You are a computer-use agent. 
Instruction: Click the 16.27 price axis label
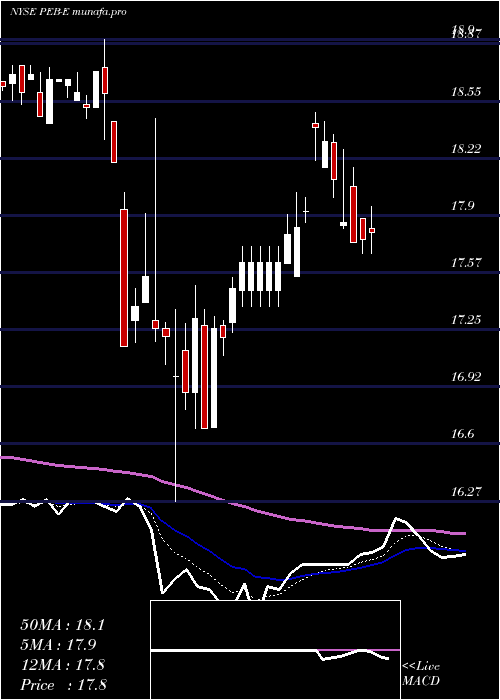[467, 492]
